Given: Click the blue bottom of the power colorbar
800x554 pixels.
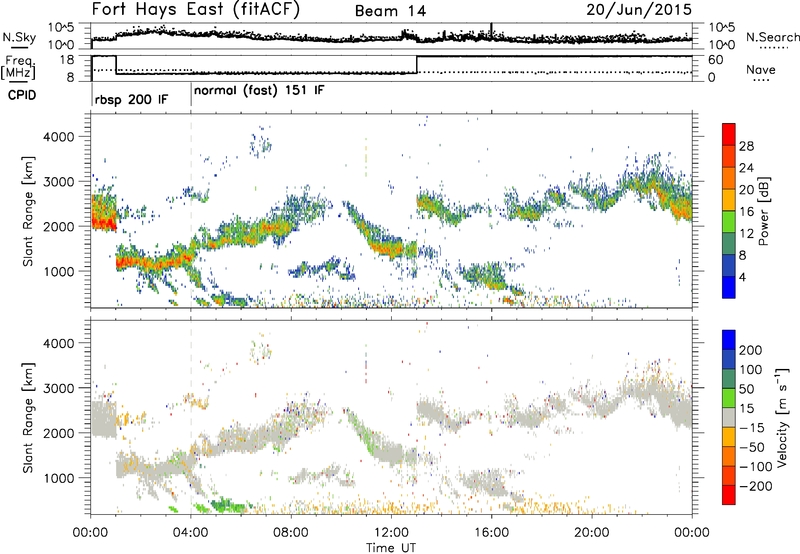Looking at the screenshot, I should [x=729, y=287].
